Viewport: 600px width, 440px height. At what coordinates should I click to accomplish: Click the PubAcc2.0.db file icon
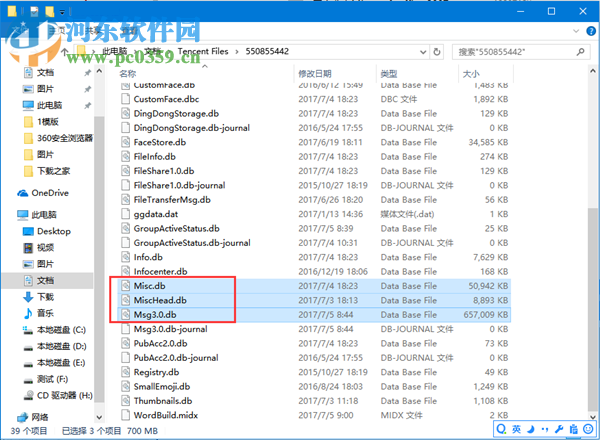click(x=125, y=344)
